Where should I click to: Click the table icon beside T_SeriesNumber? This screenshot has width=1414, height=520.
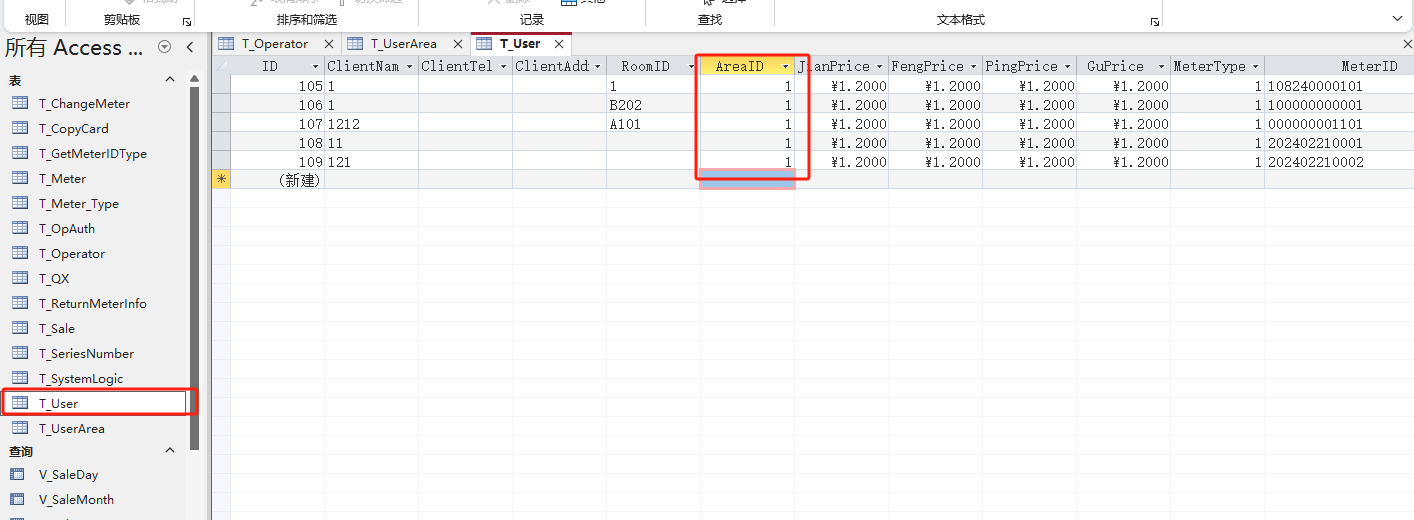tap(19, 353)
